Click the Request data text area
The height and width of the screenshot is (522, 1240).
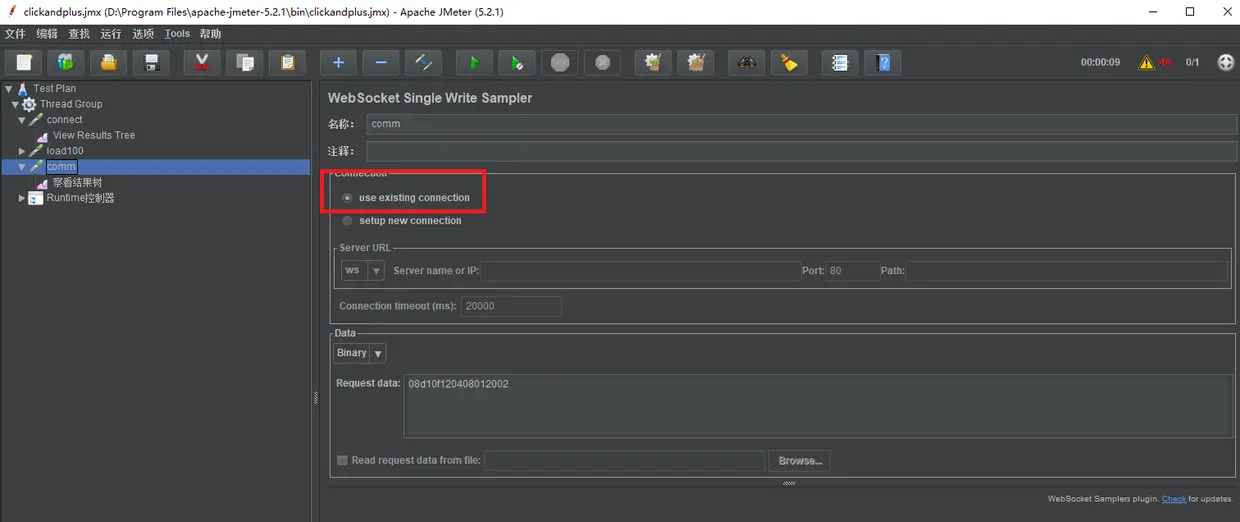817,406
